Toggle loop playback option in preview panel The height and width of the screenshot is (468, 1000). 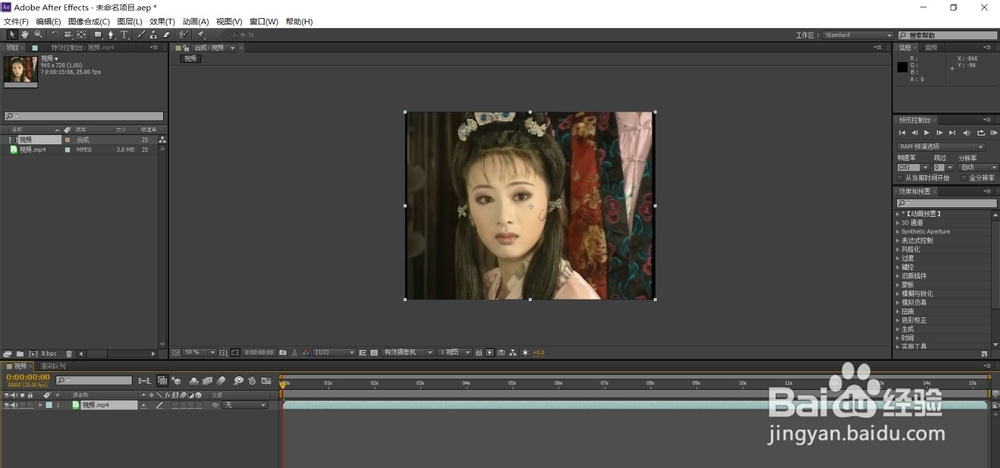click(x=981, y=133)
